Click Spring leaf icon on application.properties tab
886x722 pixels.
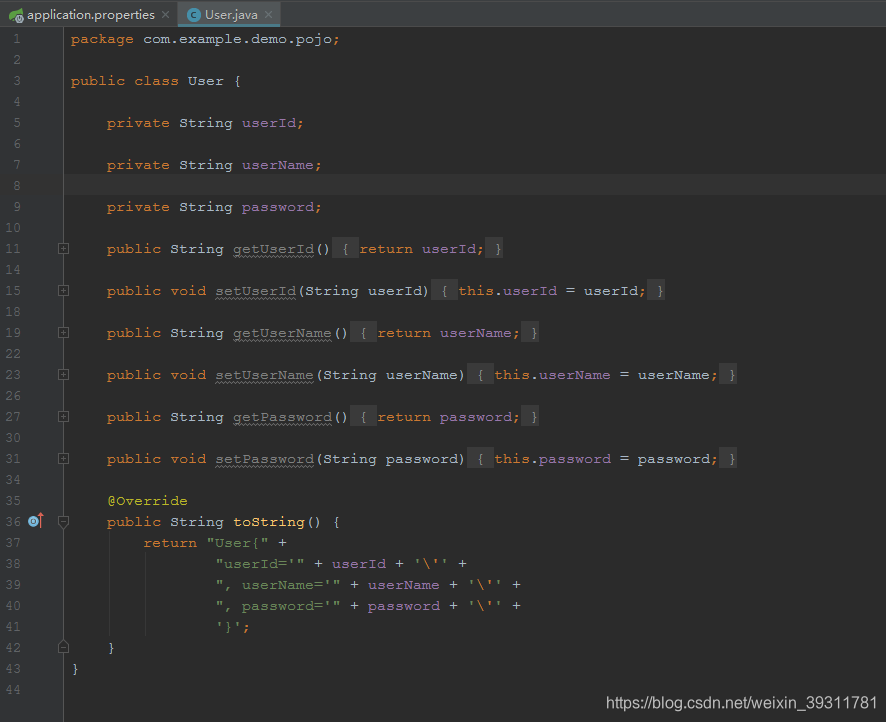16,15
